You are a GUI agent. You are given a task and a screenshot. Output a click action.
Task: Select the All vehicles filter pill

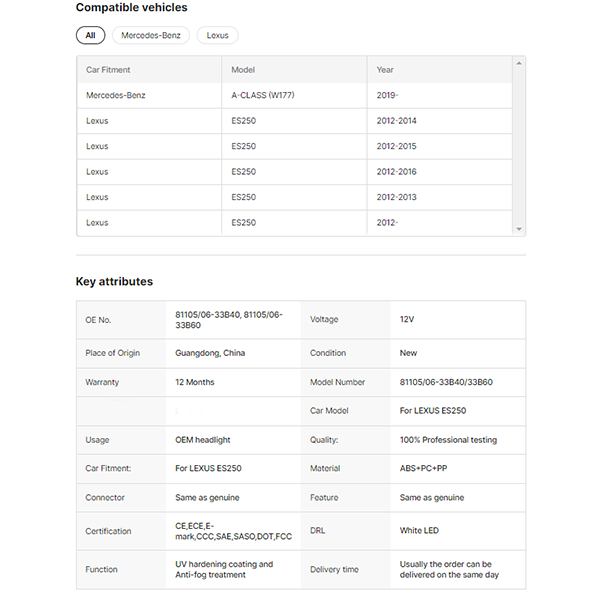coord(90,35)
